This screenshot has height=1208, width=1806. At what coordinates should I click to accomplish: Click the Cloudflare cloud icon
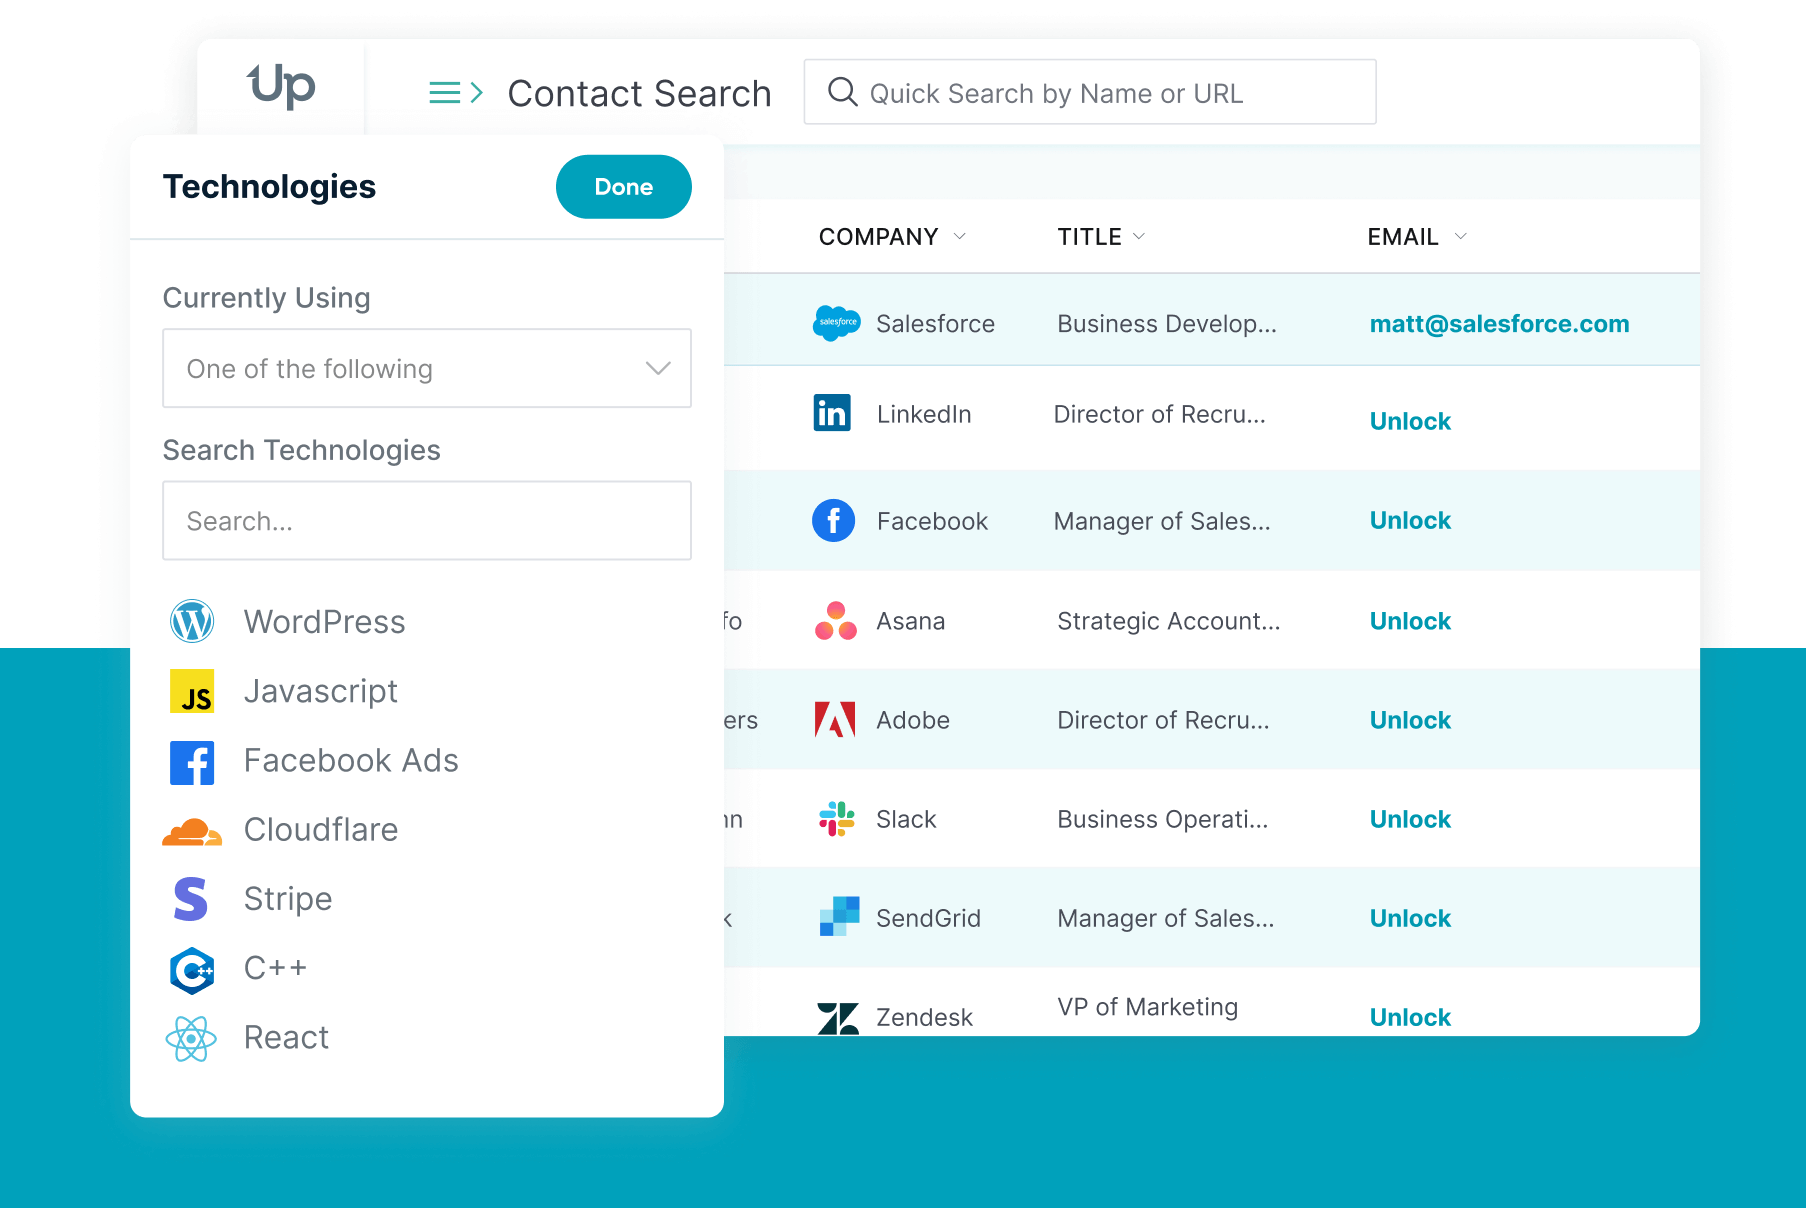click(x=192, y=831)
